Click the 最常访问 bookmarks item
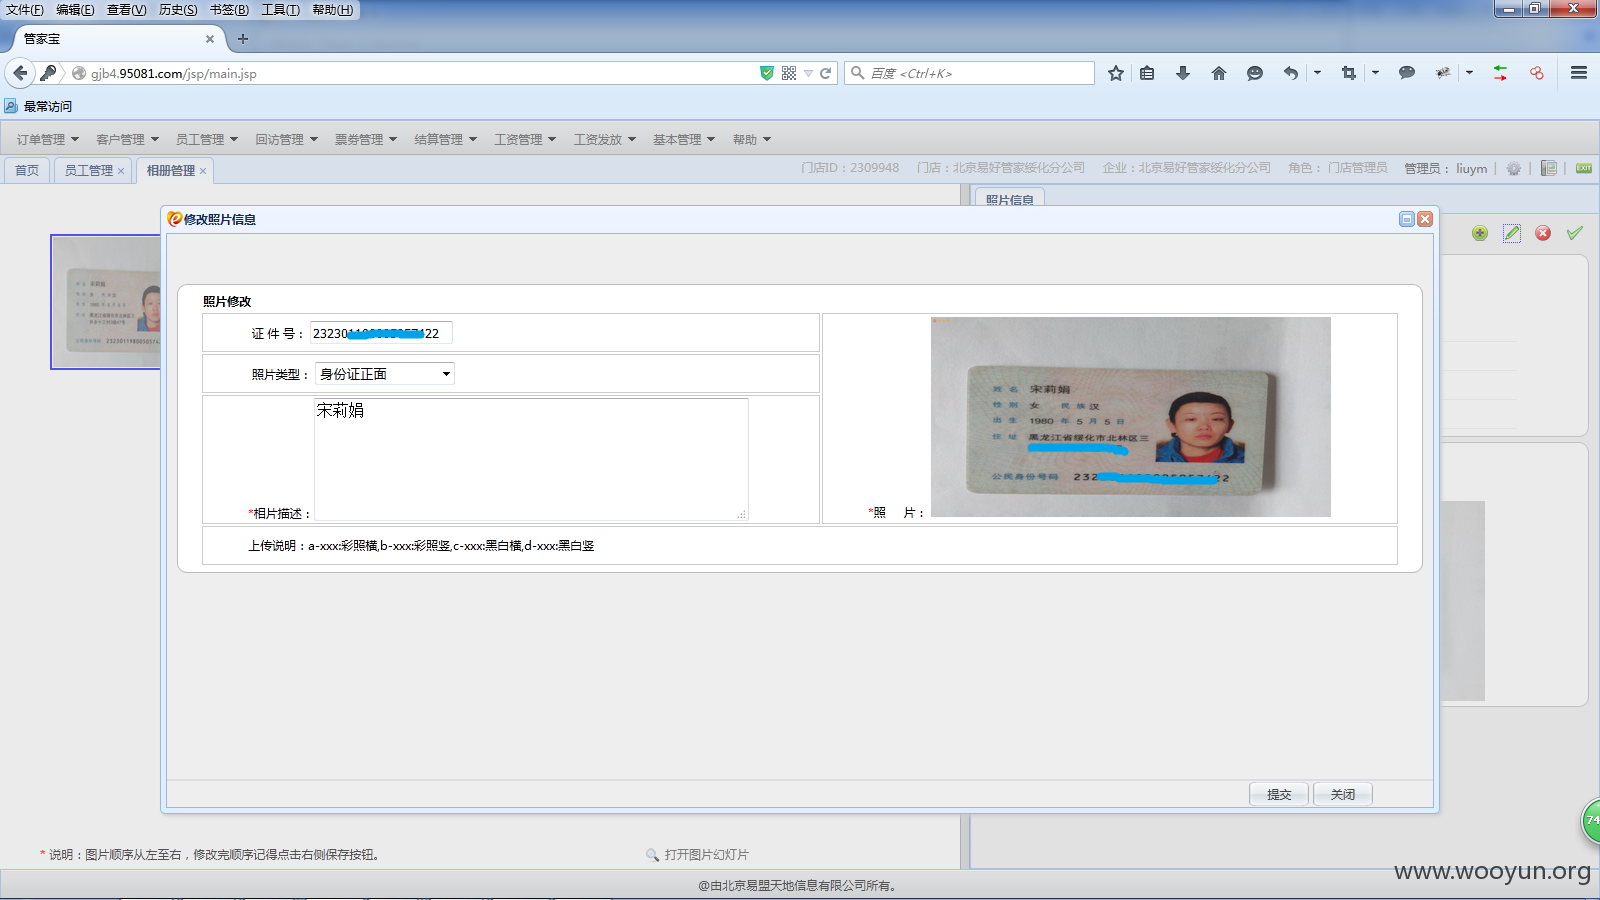This screenshot has width=1600, height=900. pos(38,106)
